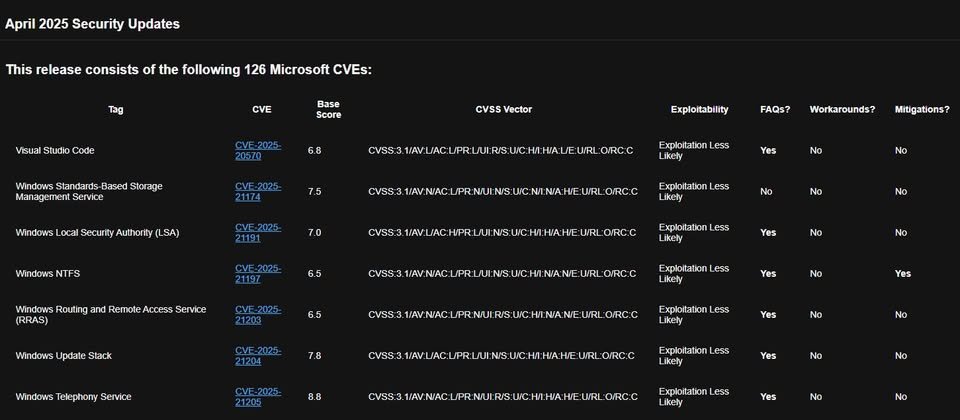Click the Tag column header
Screen dimensions: 960x420
(116, 110)
